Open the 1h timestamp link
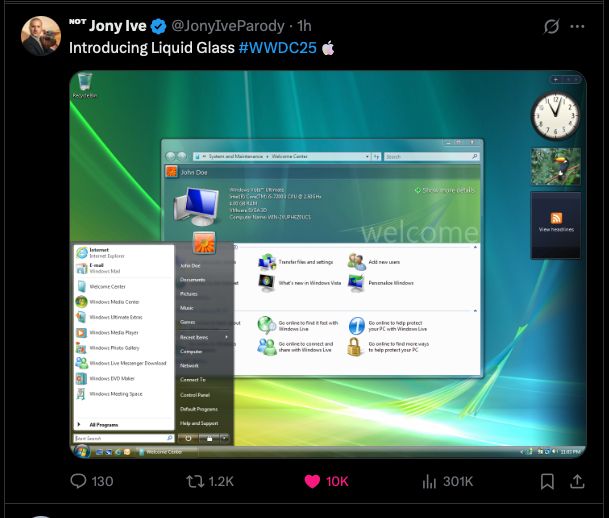This screenshot has height=518, width=609. tap(304, 26)
